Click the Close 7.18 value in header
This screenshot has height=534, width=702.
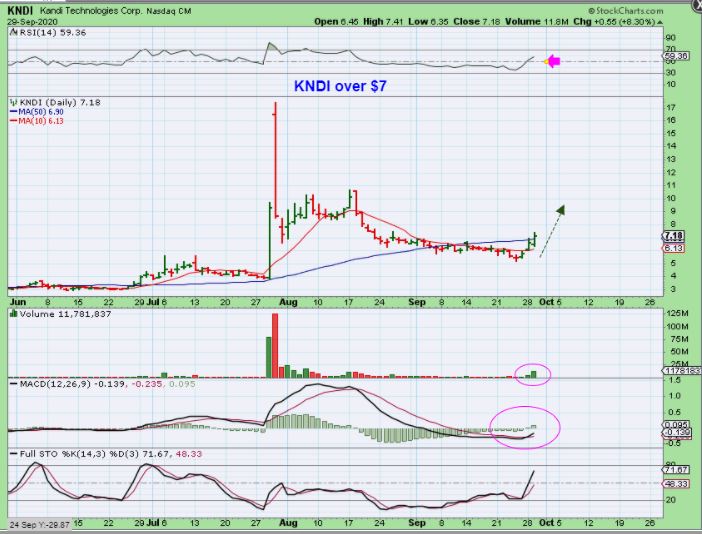[x=476, y=21]
